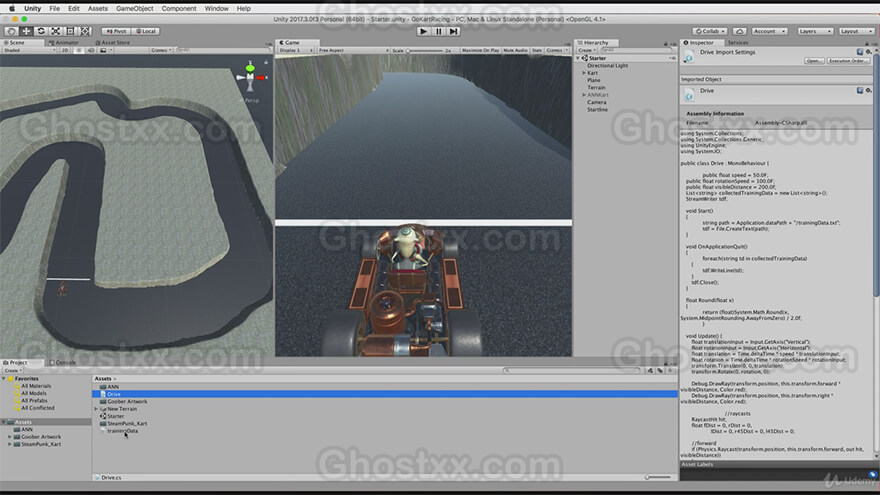Select the Move tool in toolbar

click(26, 31)
